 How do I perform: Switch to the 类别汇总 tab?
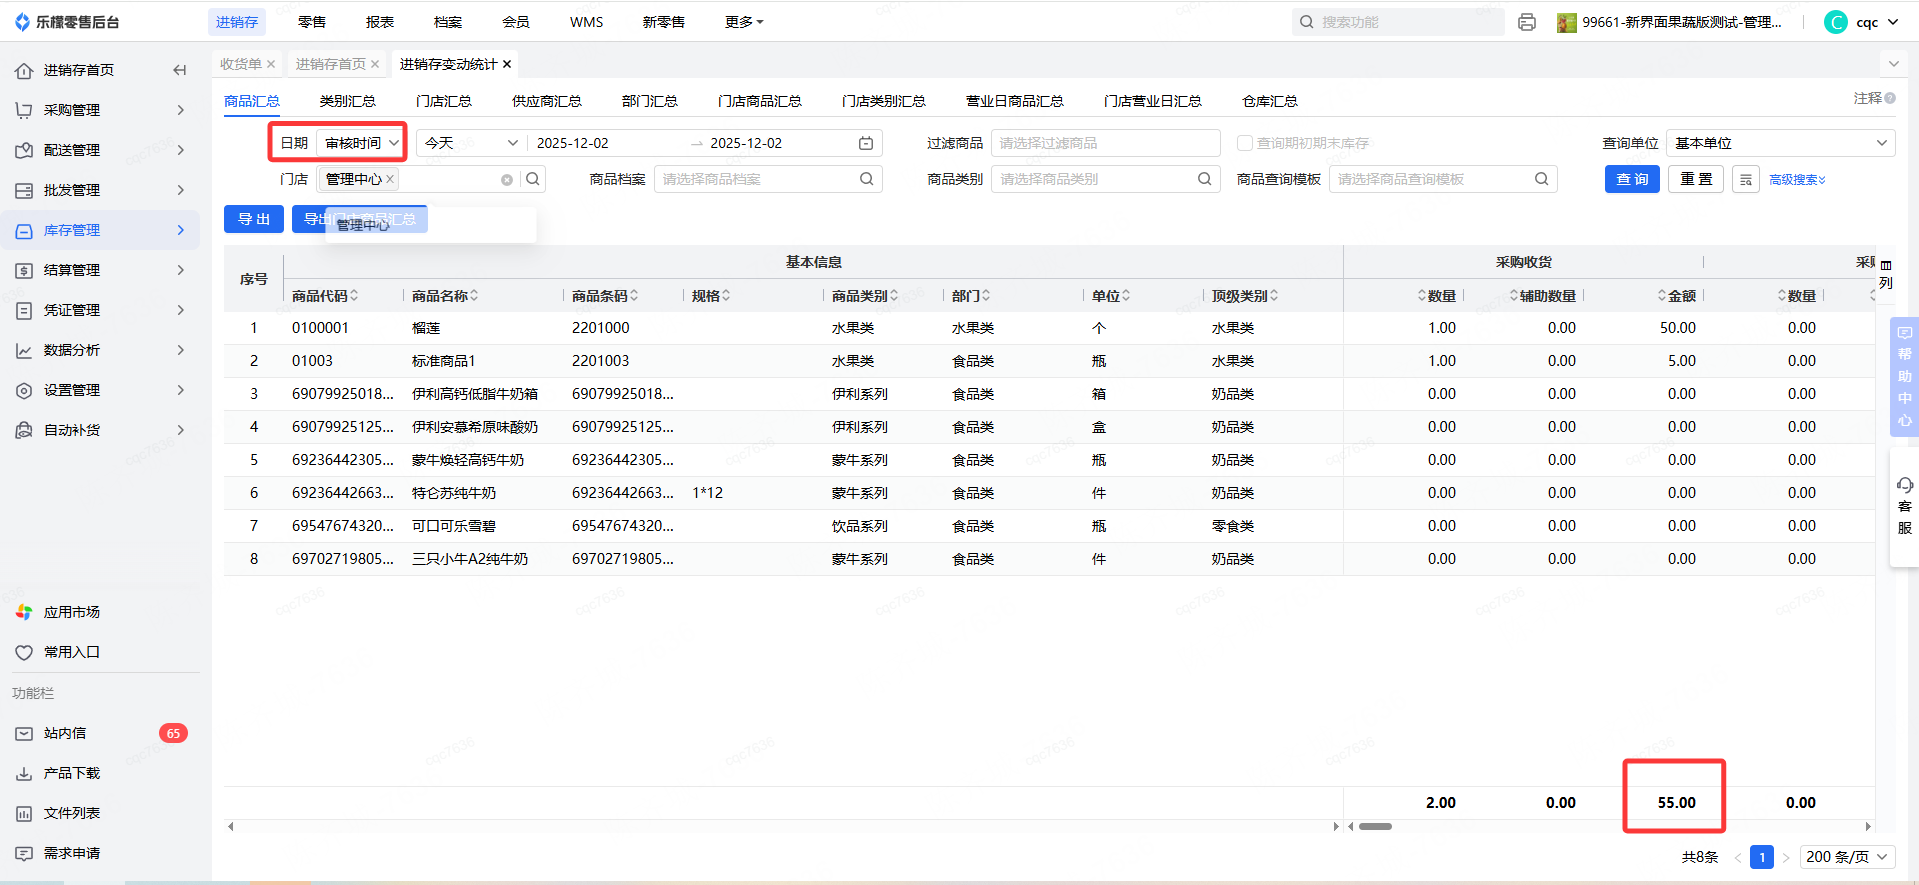347,101
